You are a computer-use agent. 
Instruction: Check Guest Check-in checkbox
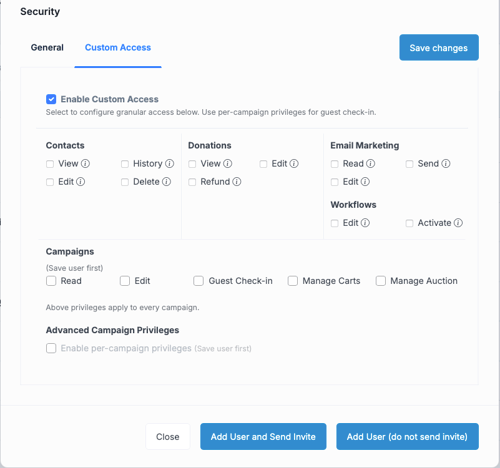point(199,281)
